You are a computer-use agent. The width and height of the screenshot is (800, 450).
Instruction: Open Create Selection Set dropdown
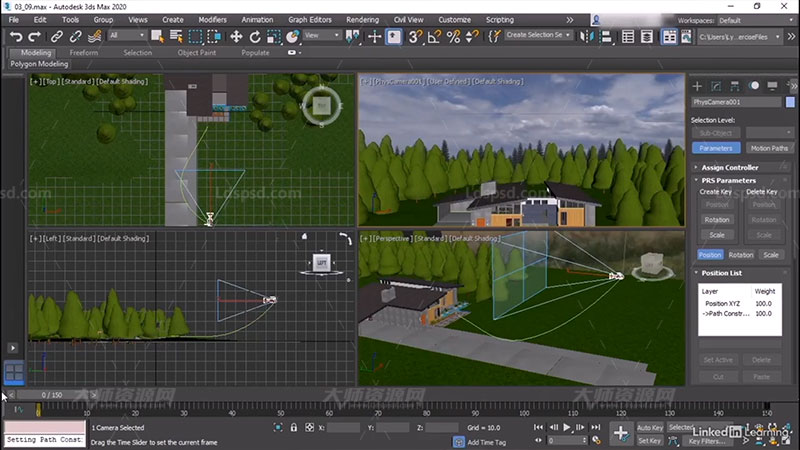(x=538, y=35)
